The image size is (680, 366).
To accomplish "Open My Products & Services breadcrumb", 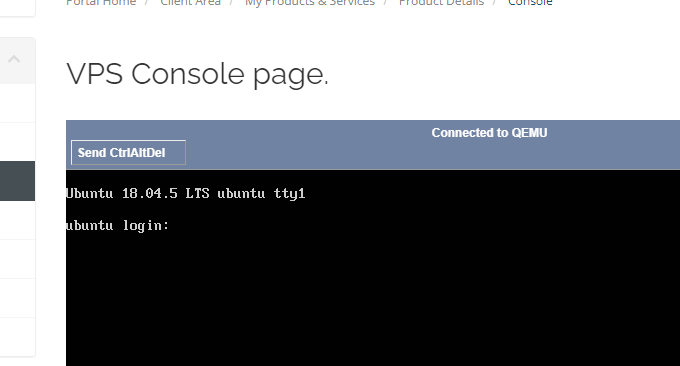I will pyautogui.click(x=310, y=3).
